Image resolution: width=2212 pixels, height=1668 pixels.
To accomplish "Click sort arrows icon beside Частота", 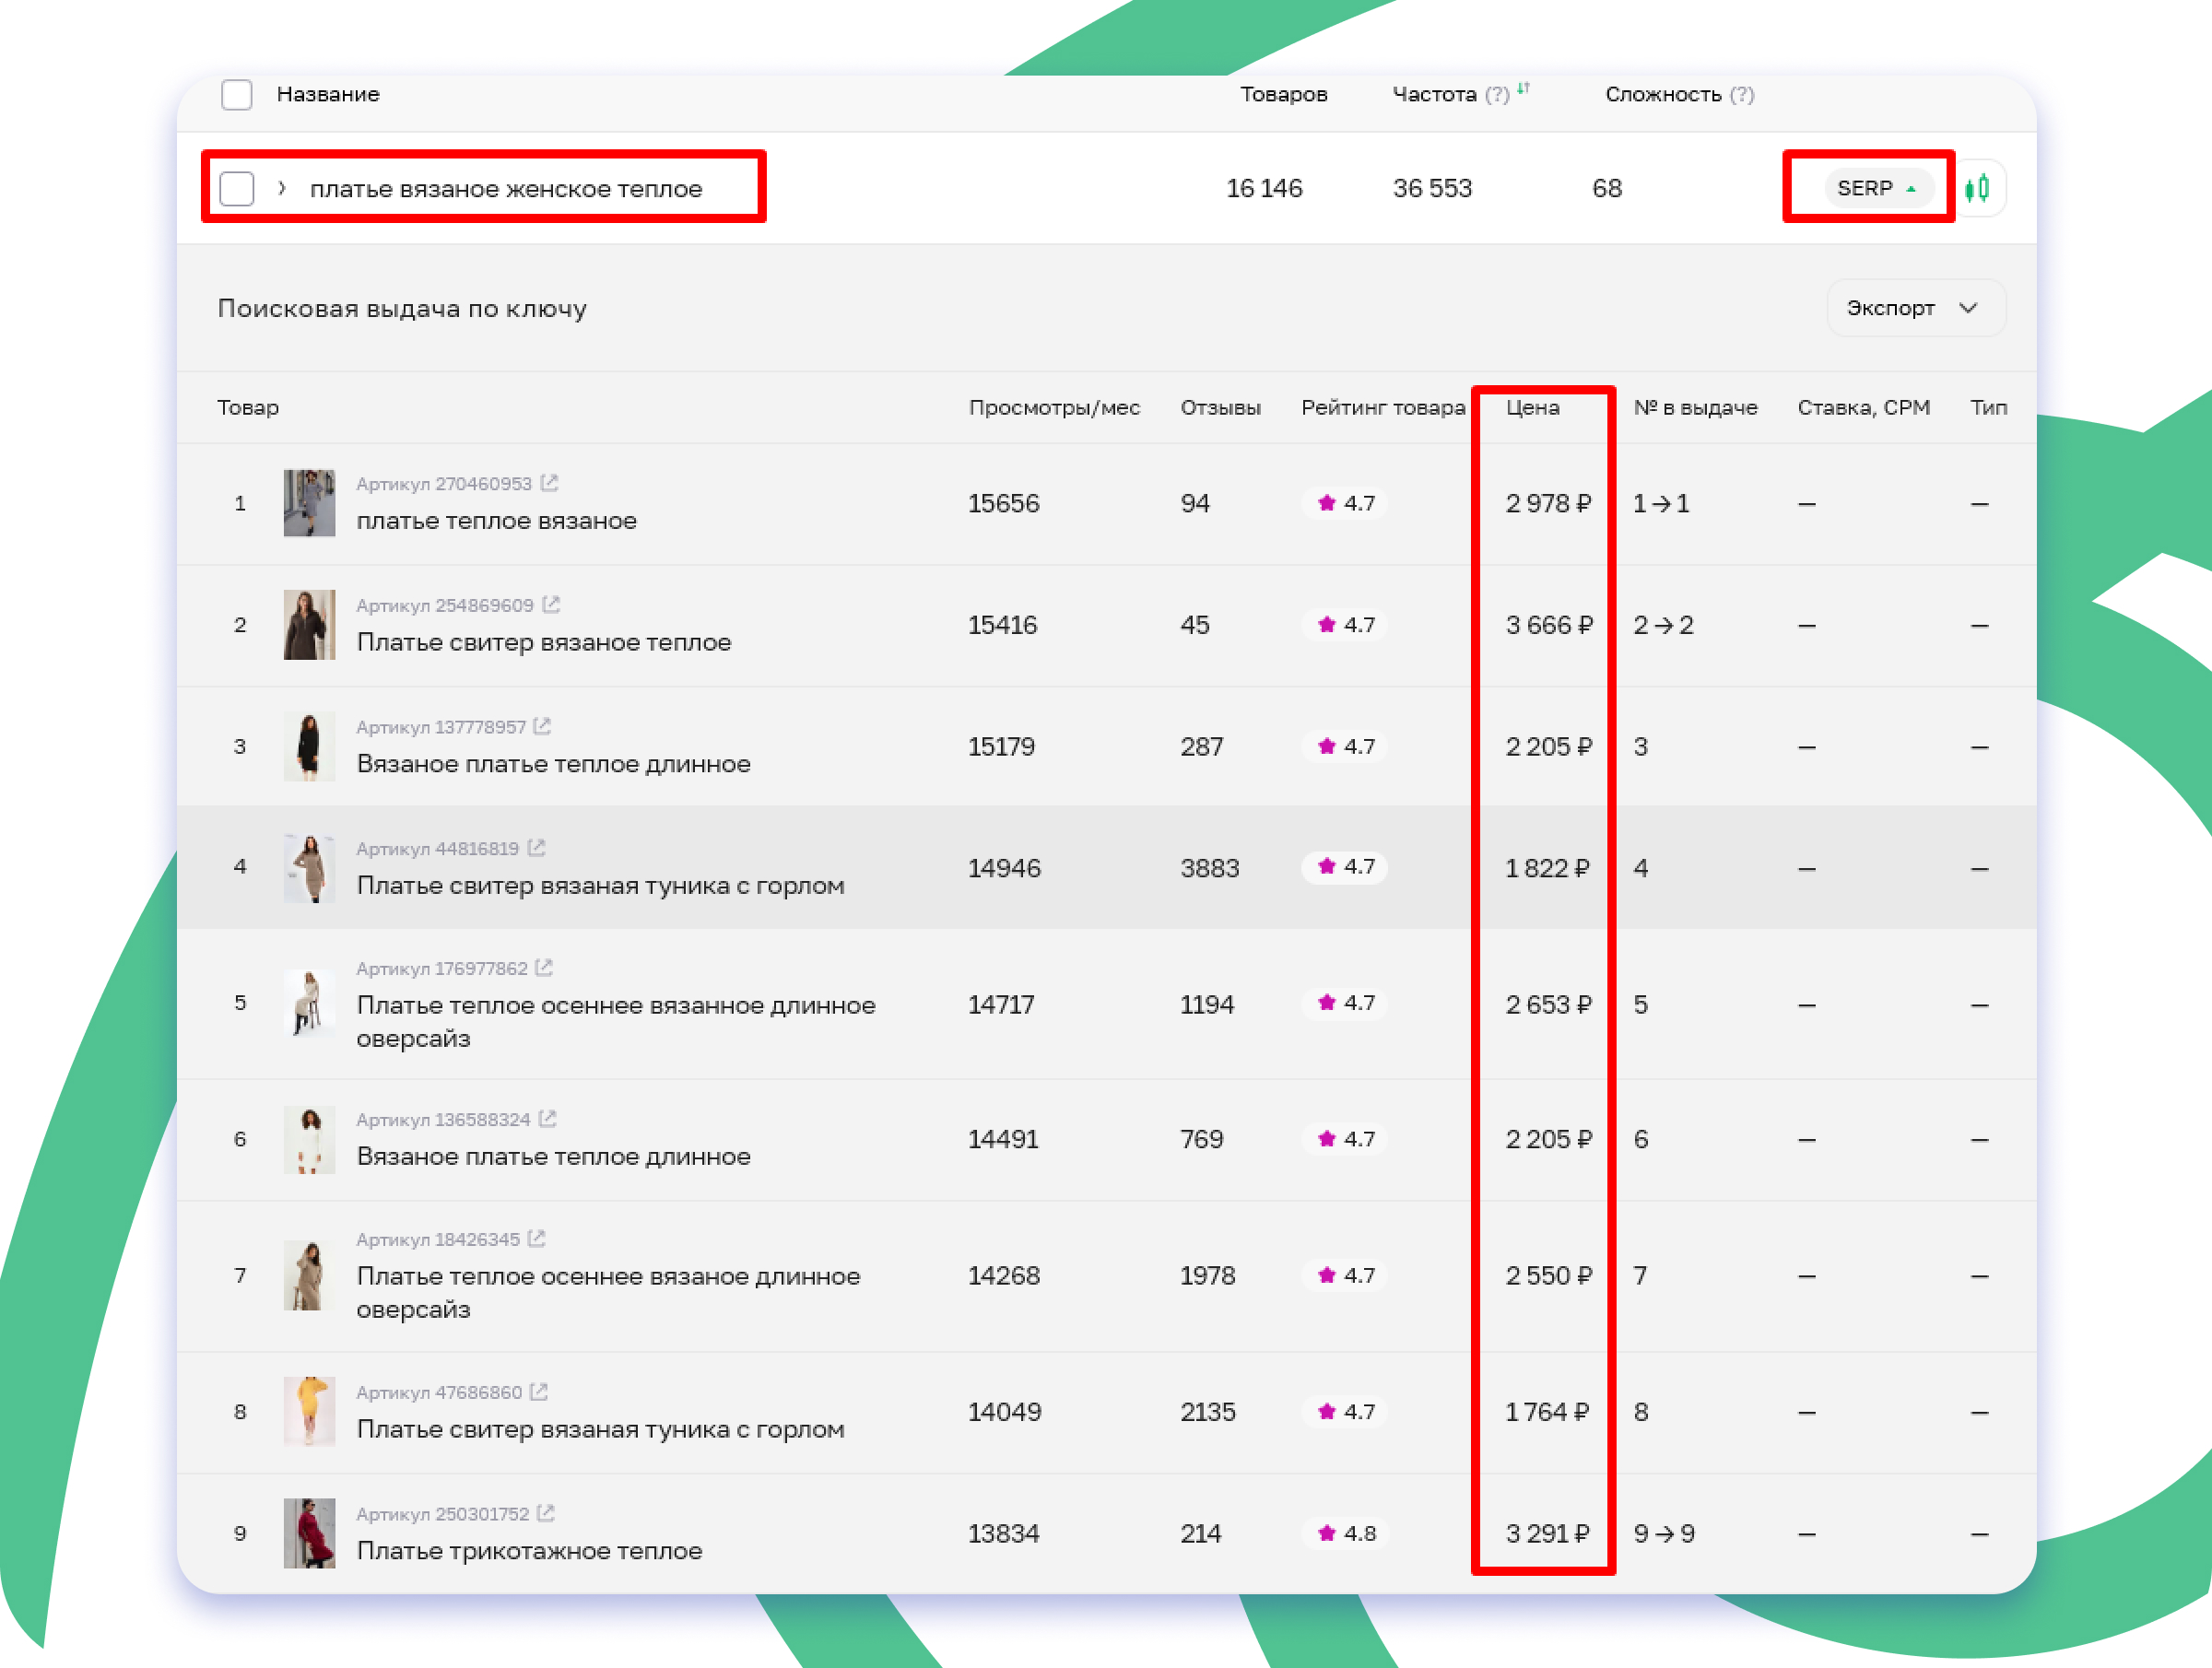I will point(1523,89).
